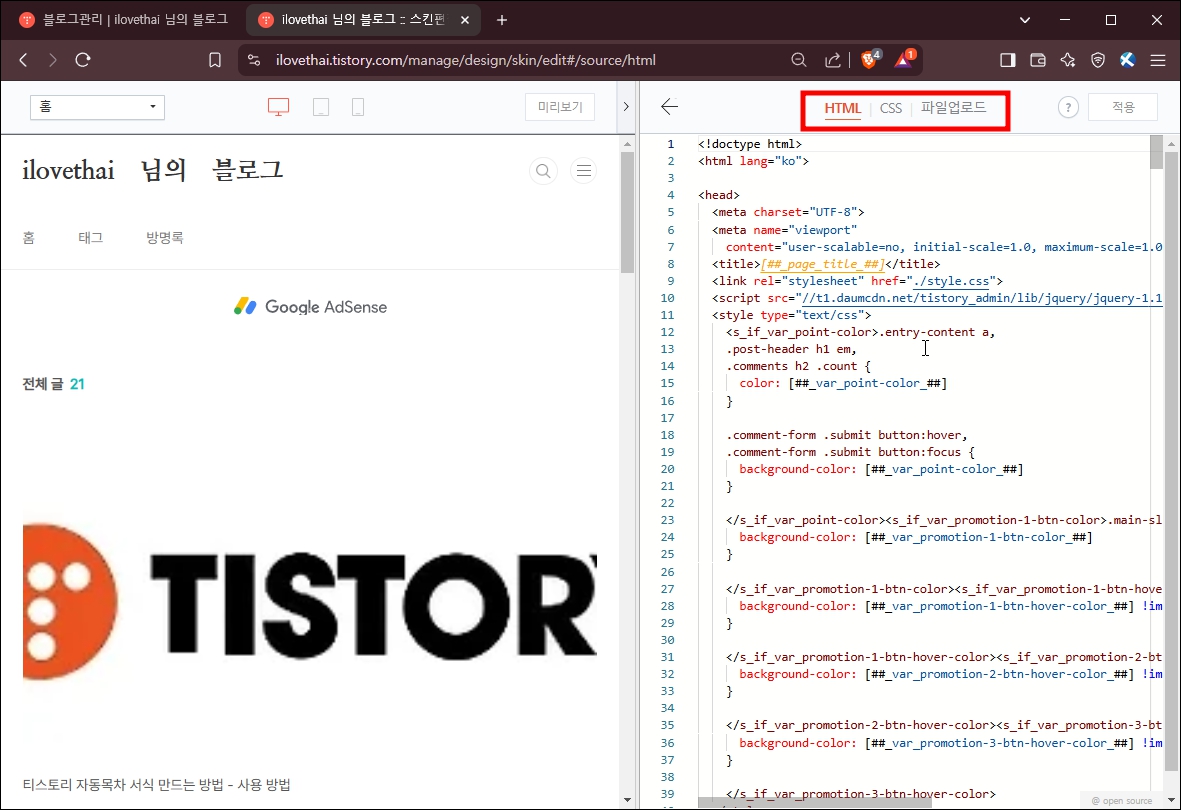Open the Brave Shields lion icon
1181x810 pixels.
[x=869, y=60]
